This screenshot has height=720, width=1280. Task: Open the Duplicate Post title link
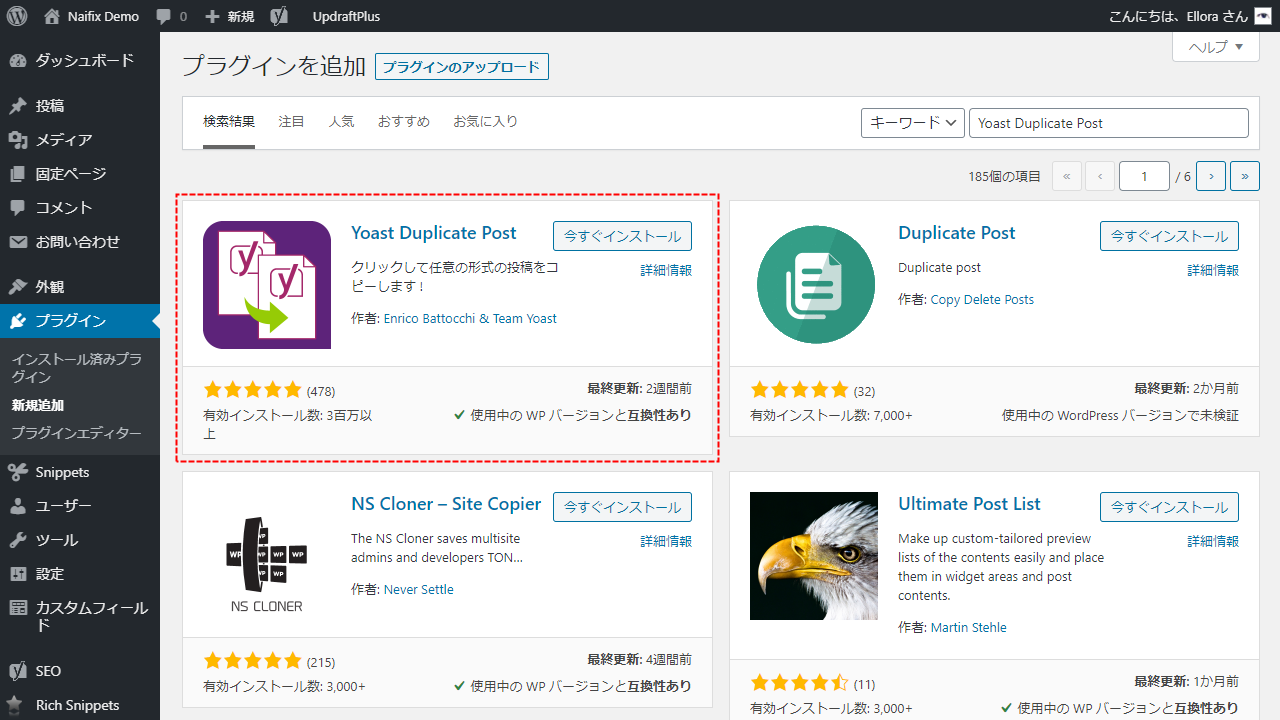957,233
